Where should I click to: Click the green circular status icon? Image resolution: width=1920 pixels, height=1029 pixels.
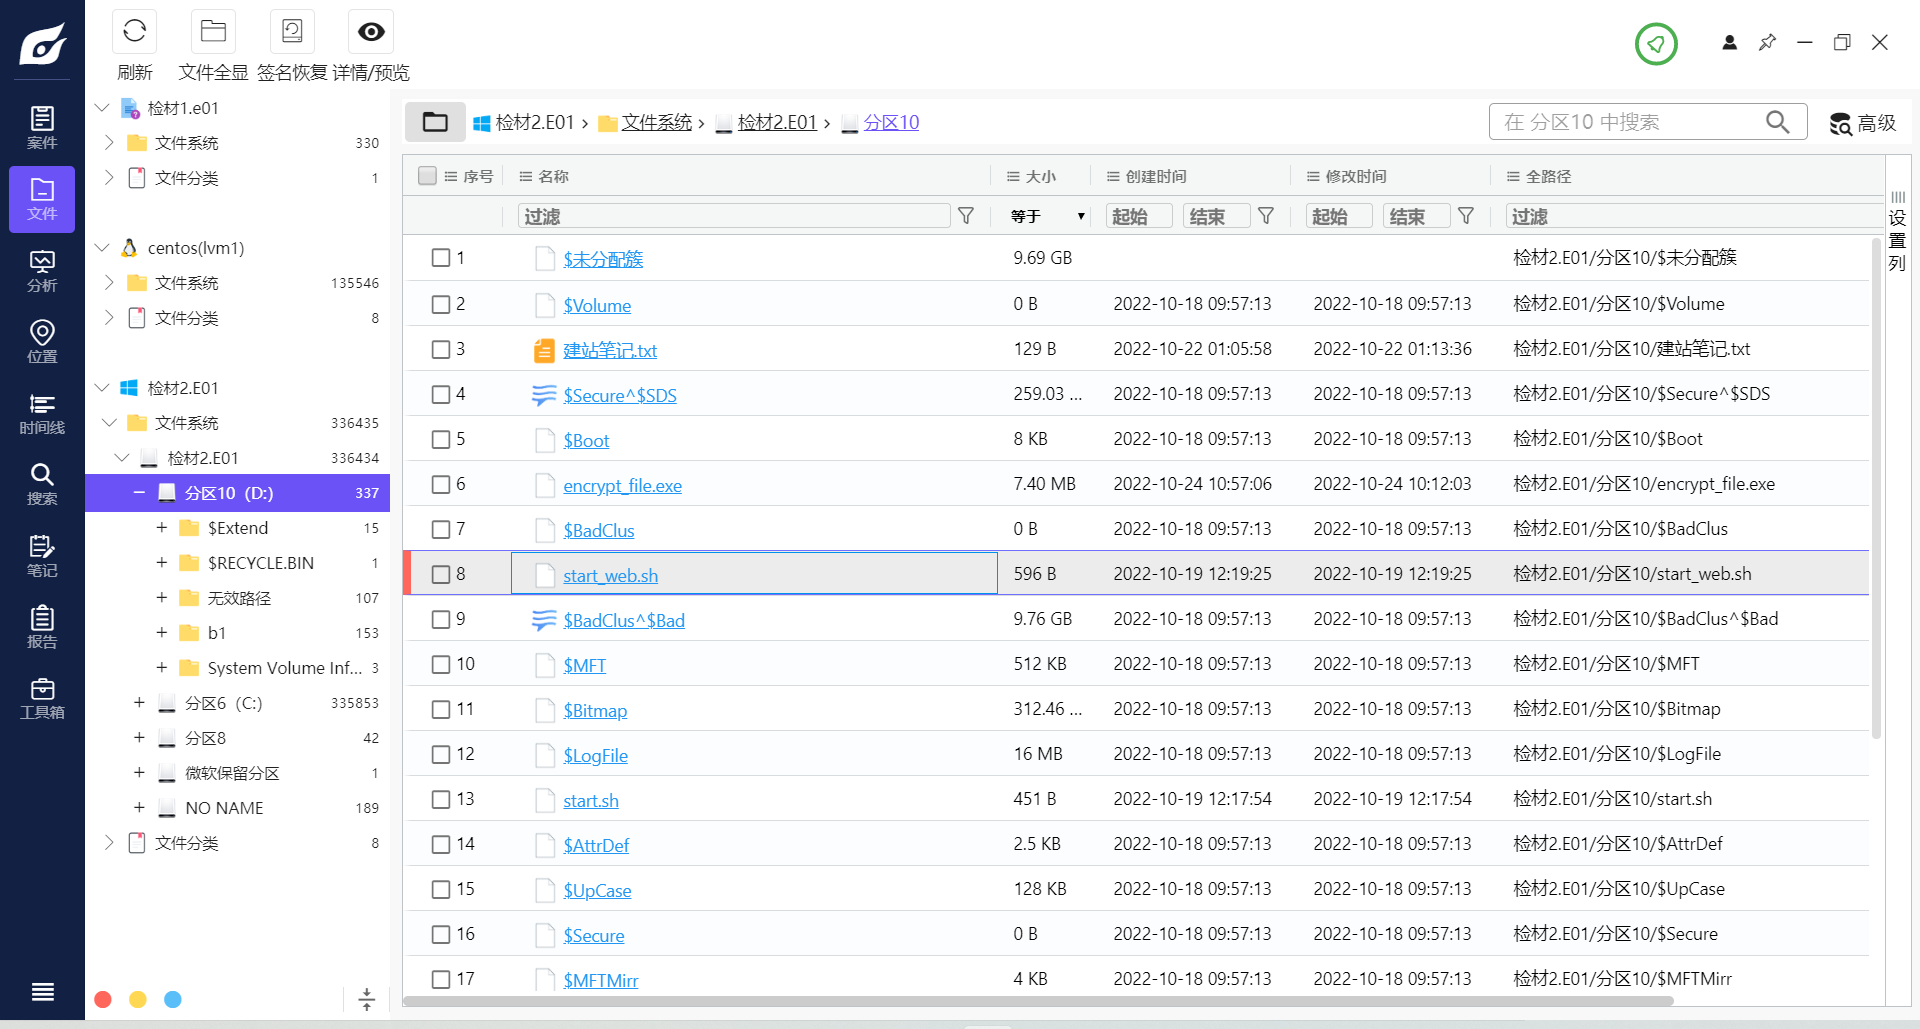[x=1656, y=44]
